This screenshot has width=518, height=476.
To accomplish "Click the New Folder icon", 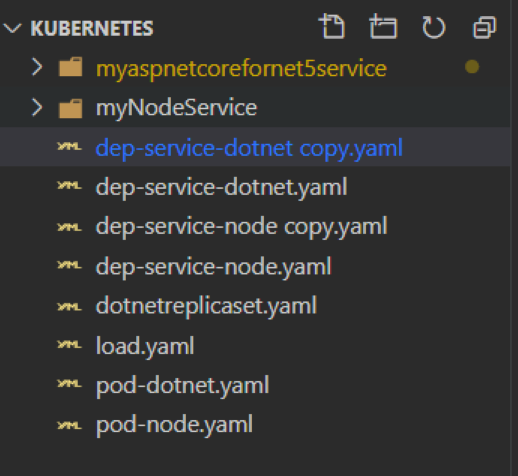I will (383, 27).
